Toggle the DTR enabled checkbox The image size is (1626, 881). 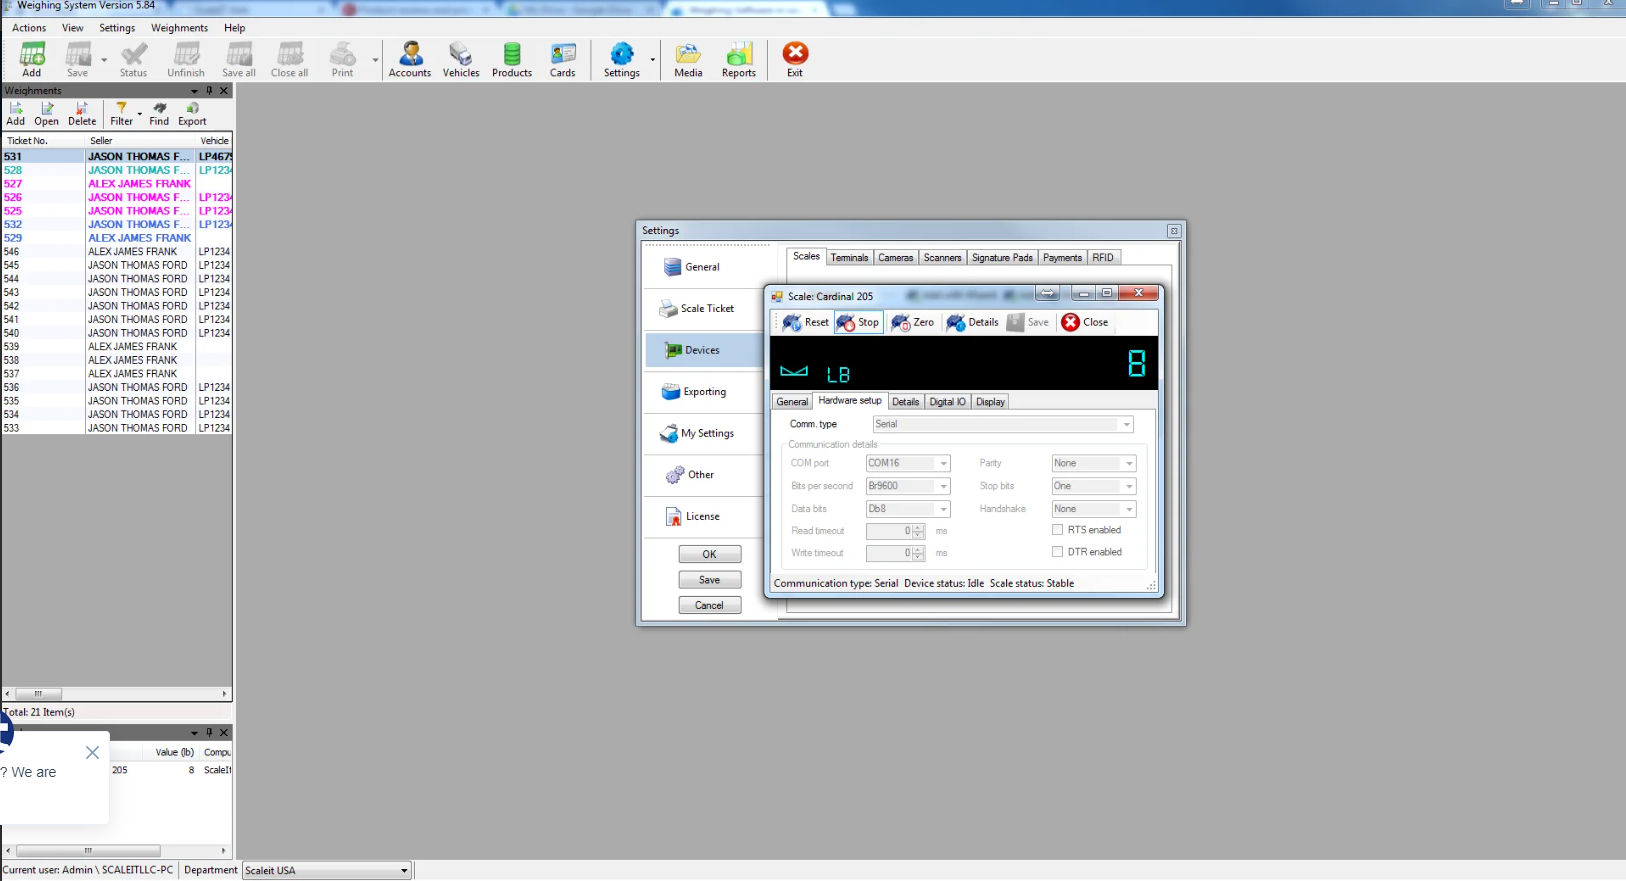point(1057,552)
